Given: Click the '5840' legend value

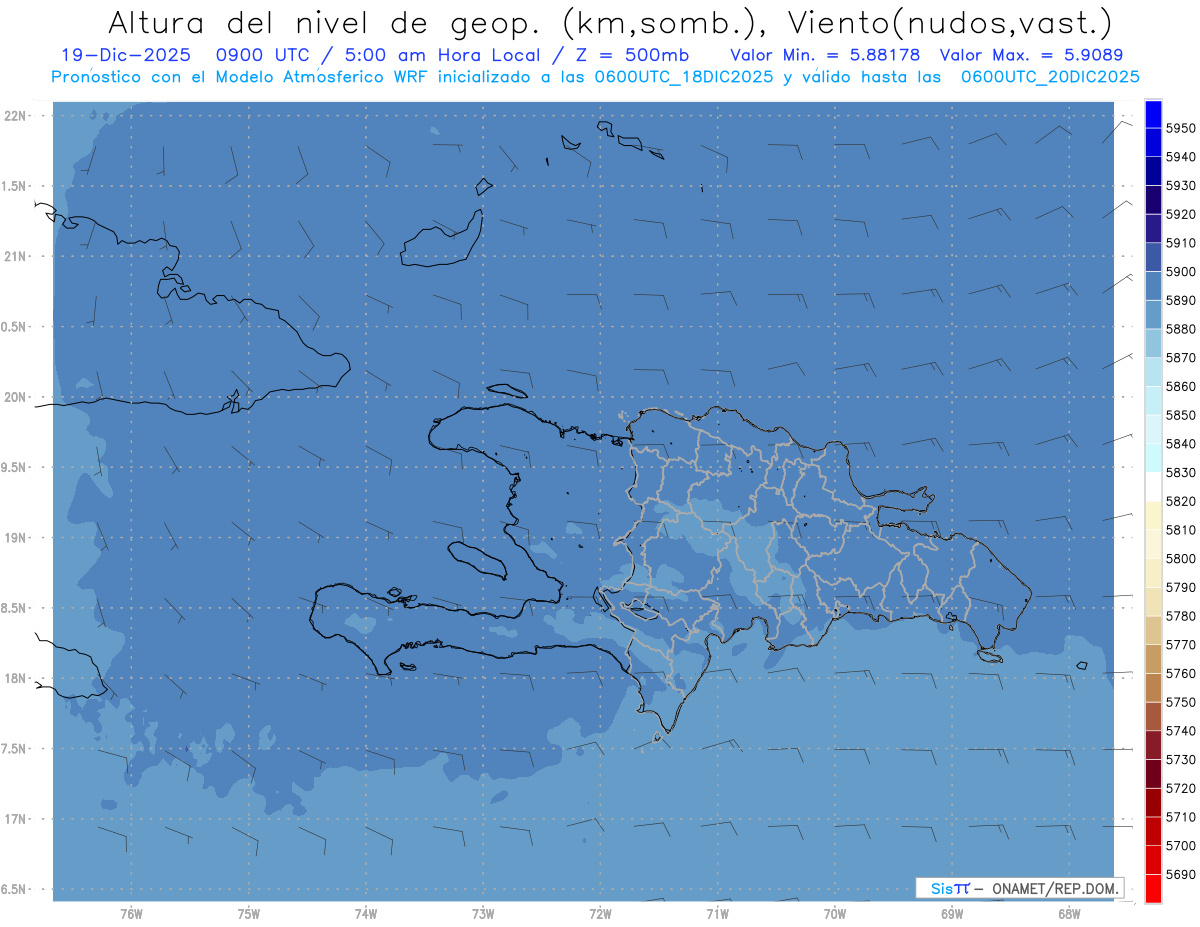Looking at the screenshot, I should (1180, 444).
